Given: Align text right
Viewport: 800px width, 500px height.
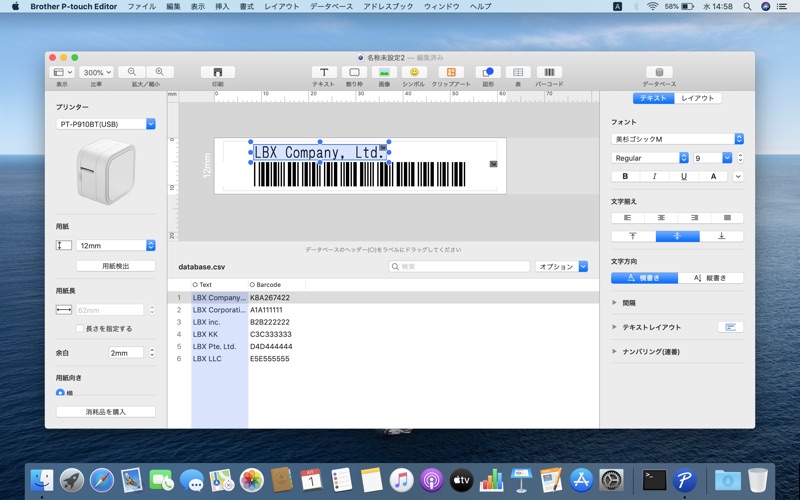Looking at the screenshot, I should tap(694, 218).
